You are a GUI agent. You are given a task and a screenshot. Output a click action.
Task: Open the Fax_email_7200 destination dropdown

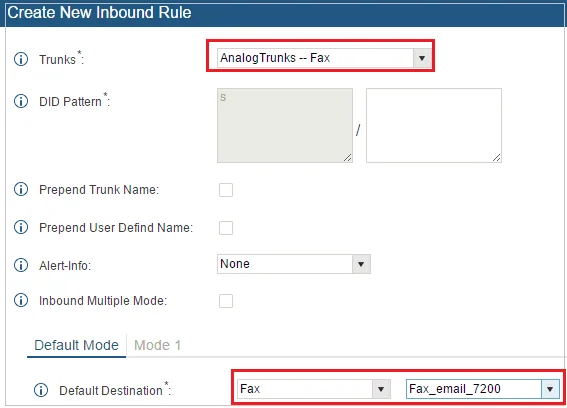click(483, 389)
